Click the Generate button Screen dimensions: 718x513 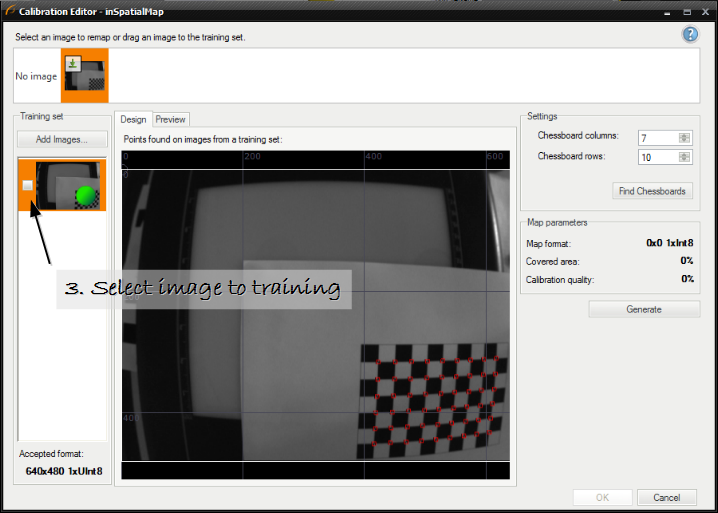pyautogui.click(x=643, y=309)
